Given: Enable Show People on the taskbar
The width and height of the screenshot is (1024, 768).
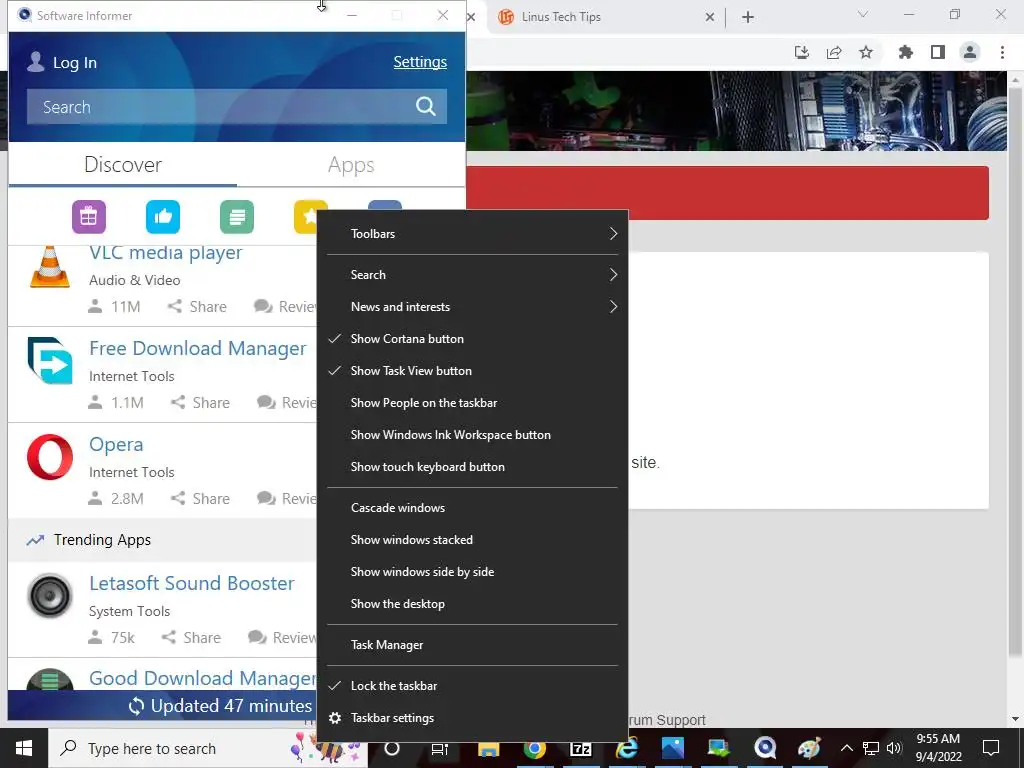Looking at the screenshot, I should pyautogui.click(x=472, y=402).
